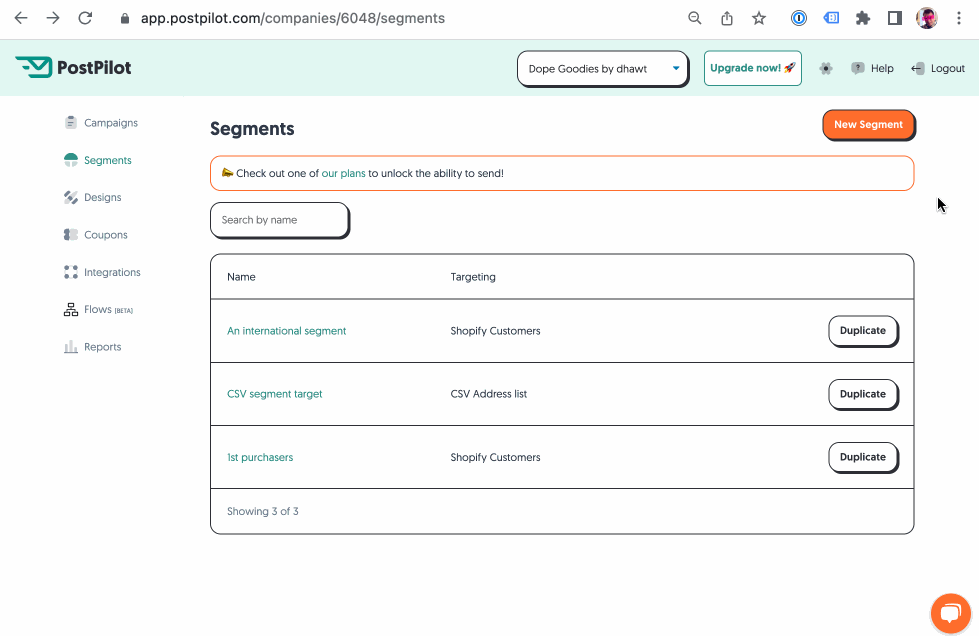Viewport: 979px width, 636px height.
Task: Click the 1Password extension icon
Action: tap(799, 18)
